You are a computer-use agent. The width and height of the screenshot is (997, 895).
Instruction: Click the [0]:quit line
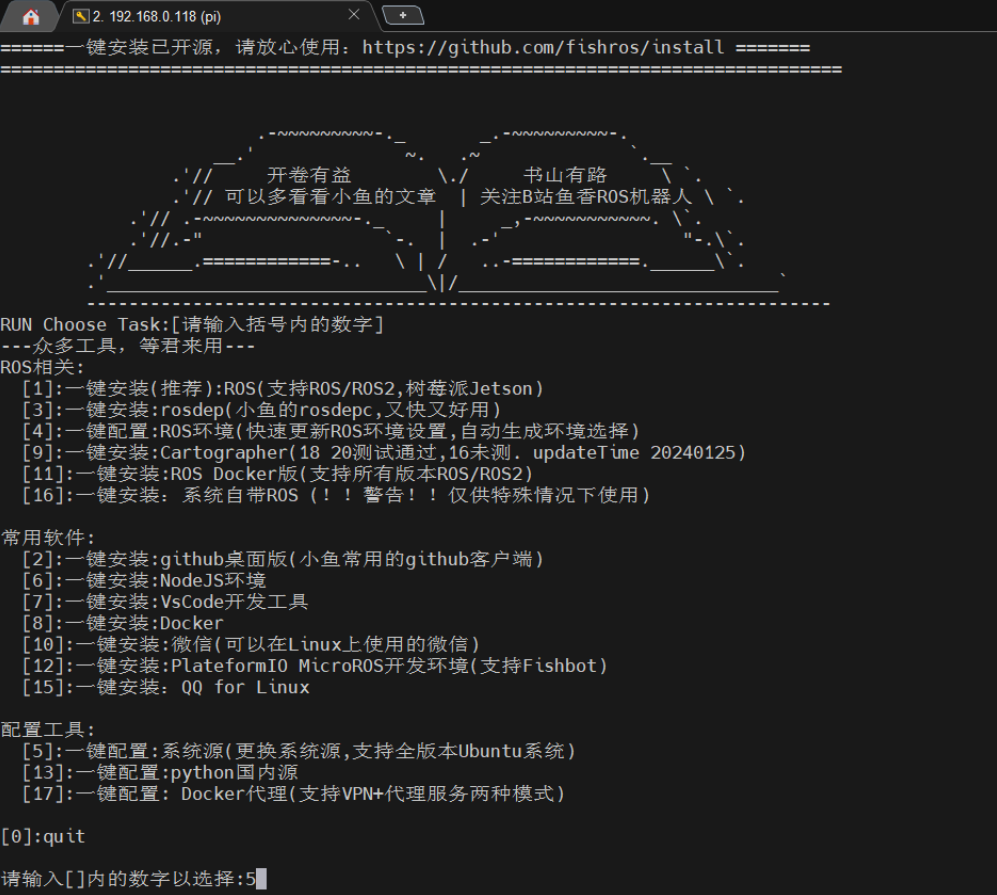click(43, 837)
